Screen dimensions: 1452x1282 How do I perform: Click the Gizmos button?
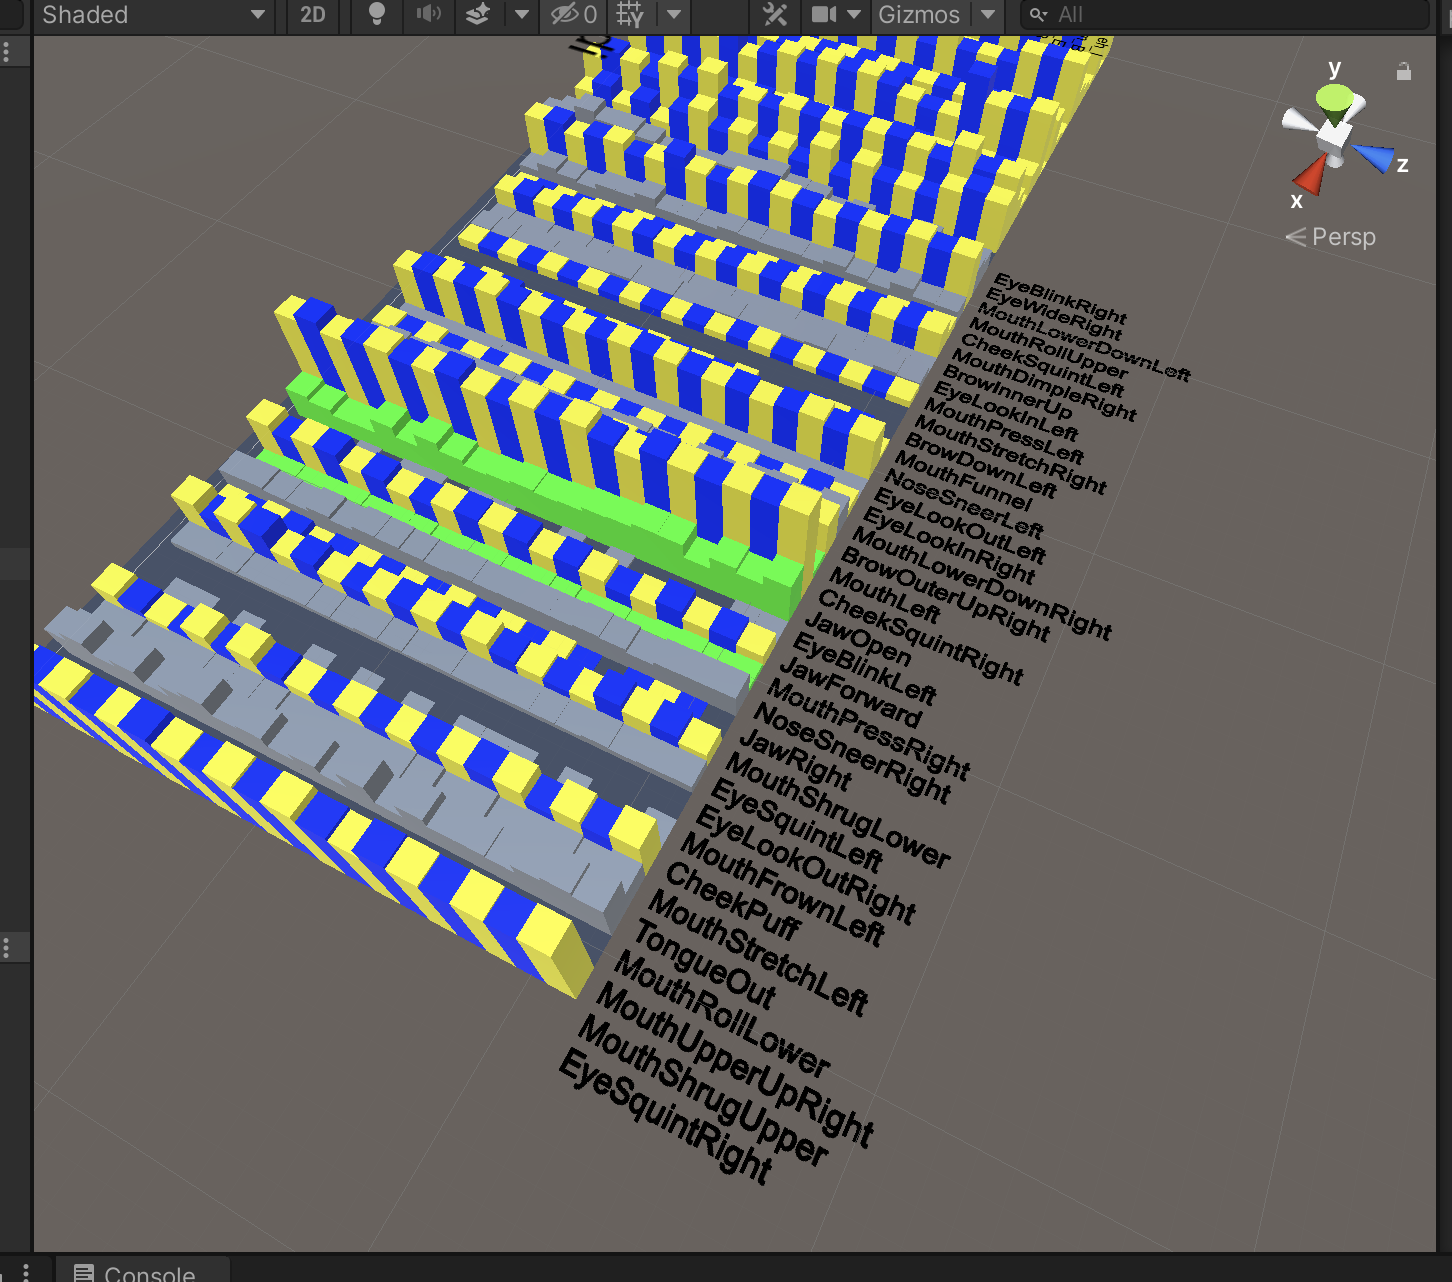pos(919,14)
